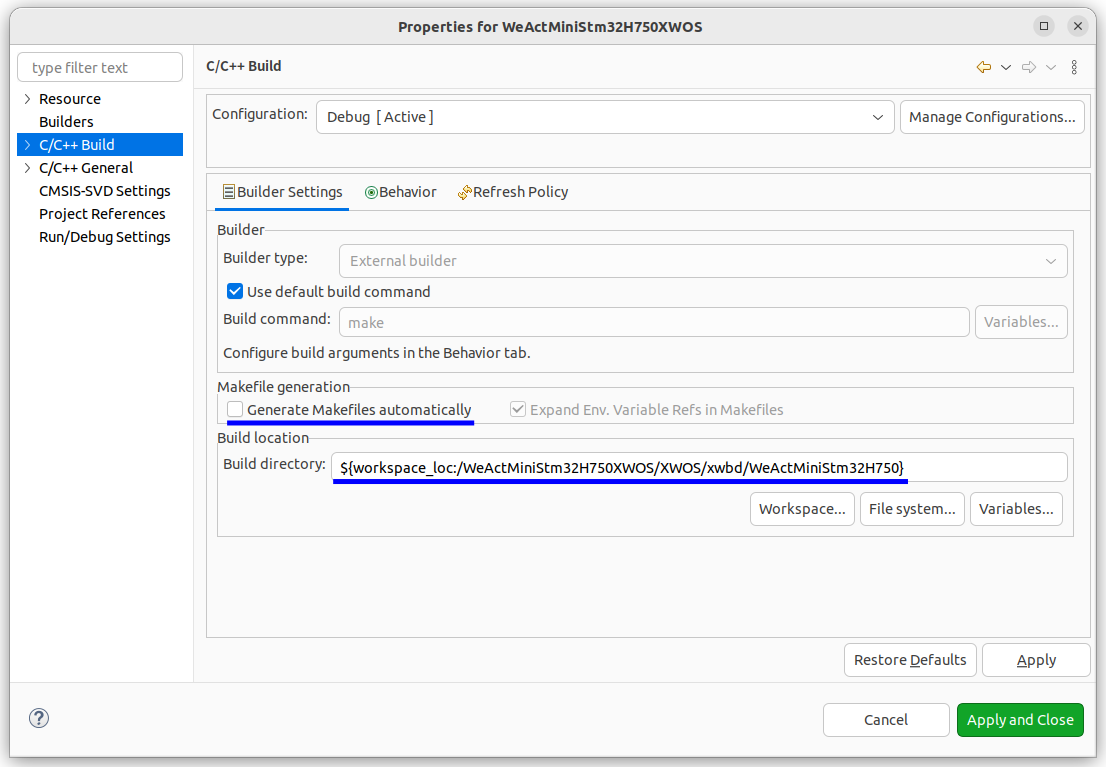Open the help question mark icon

39,718
